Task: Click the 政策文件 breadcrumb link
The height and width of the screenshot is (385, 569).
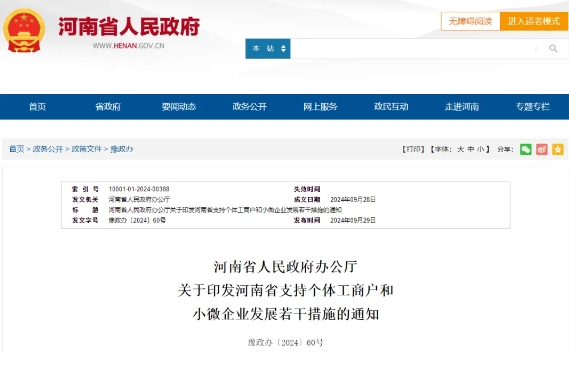Action: (x=86, y=149)
